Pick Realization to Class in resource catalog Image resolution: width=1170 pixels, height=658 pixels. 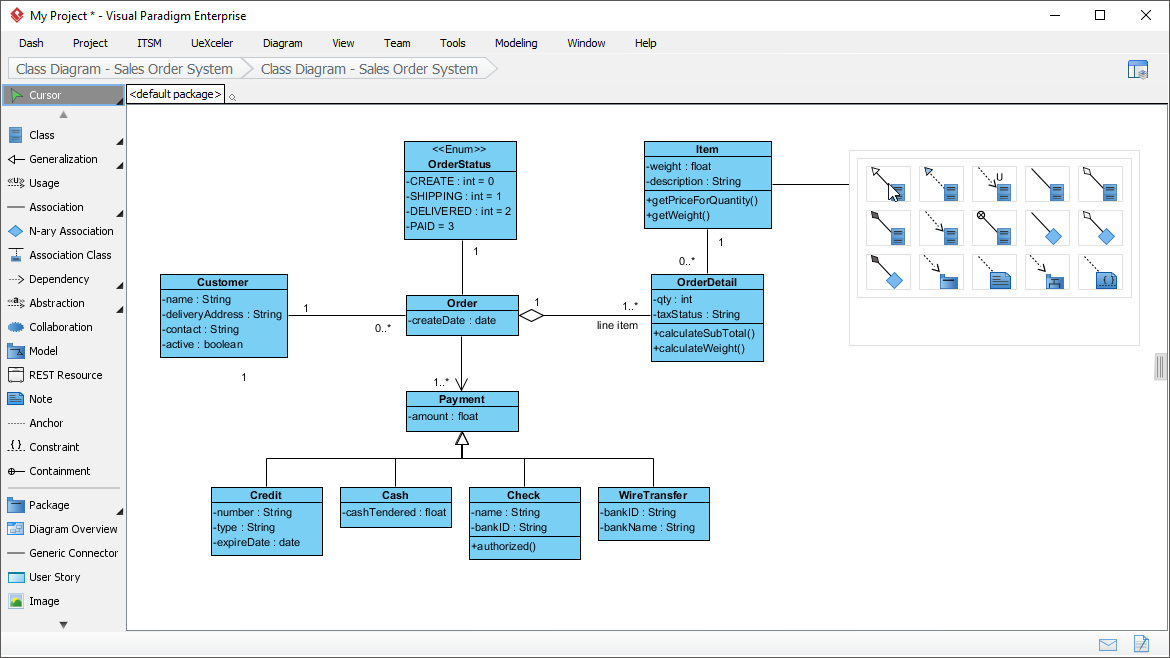tap(941, 184)
